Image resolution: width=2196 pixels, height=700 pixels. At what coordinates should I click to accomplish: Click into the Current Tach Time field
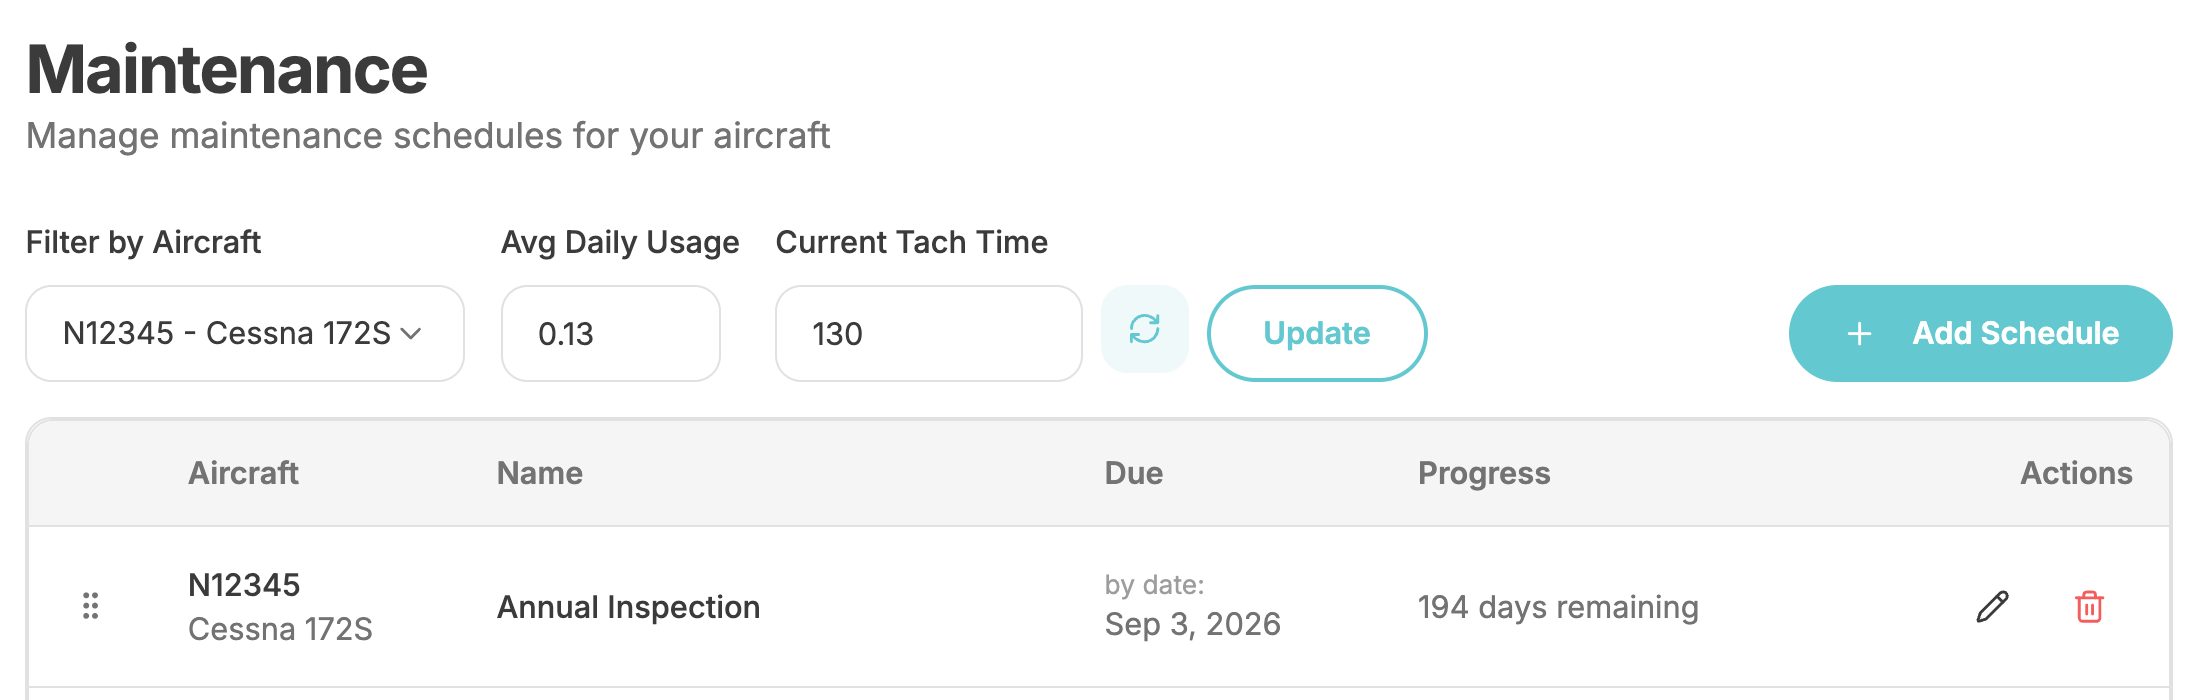tap(928, 334)
